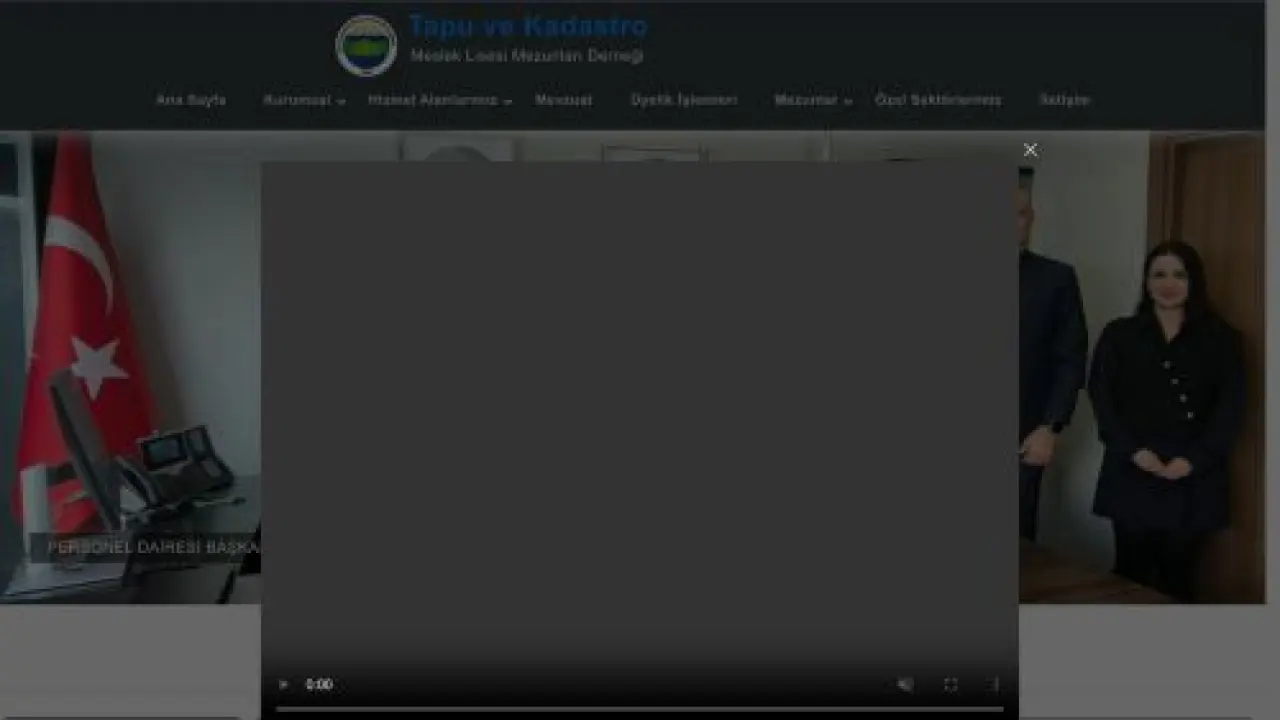Image resolution: width=1280 pixels, height=720 pixels.
Task: Open the Mezunlar menu
Action: pos(806,100)
